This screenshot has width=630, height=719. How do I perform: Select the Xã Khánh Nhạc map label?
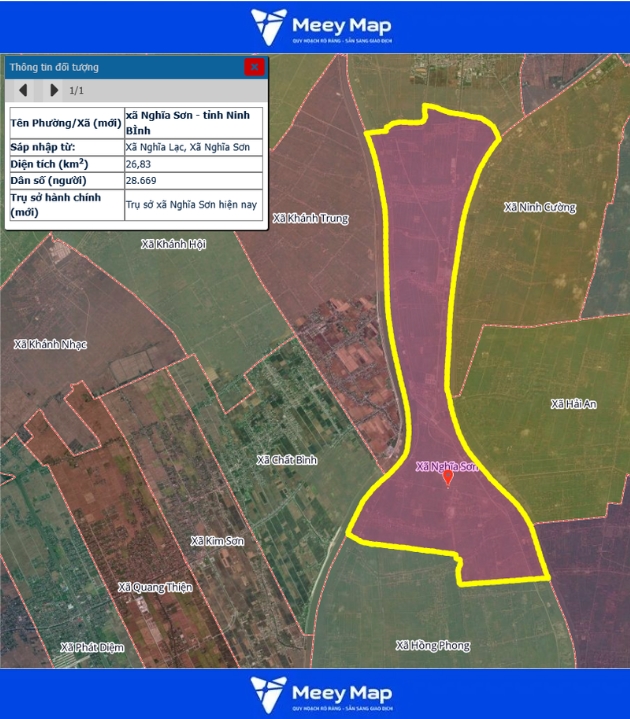(50, 344)
